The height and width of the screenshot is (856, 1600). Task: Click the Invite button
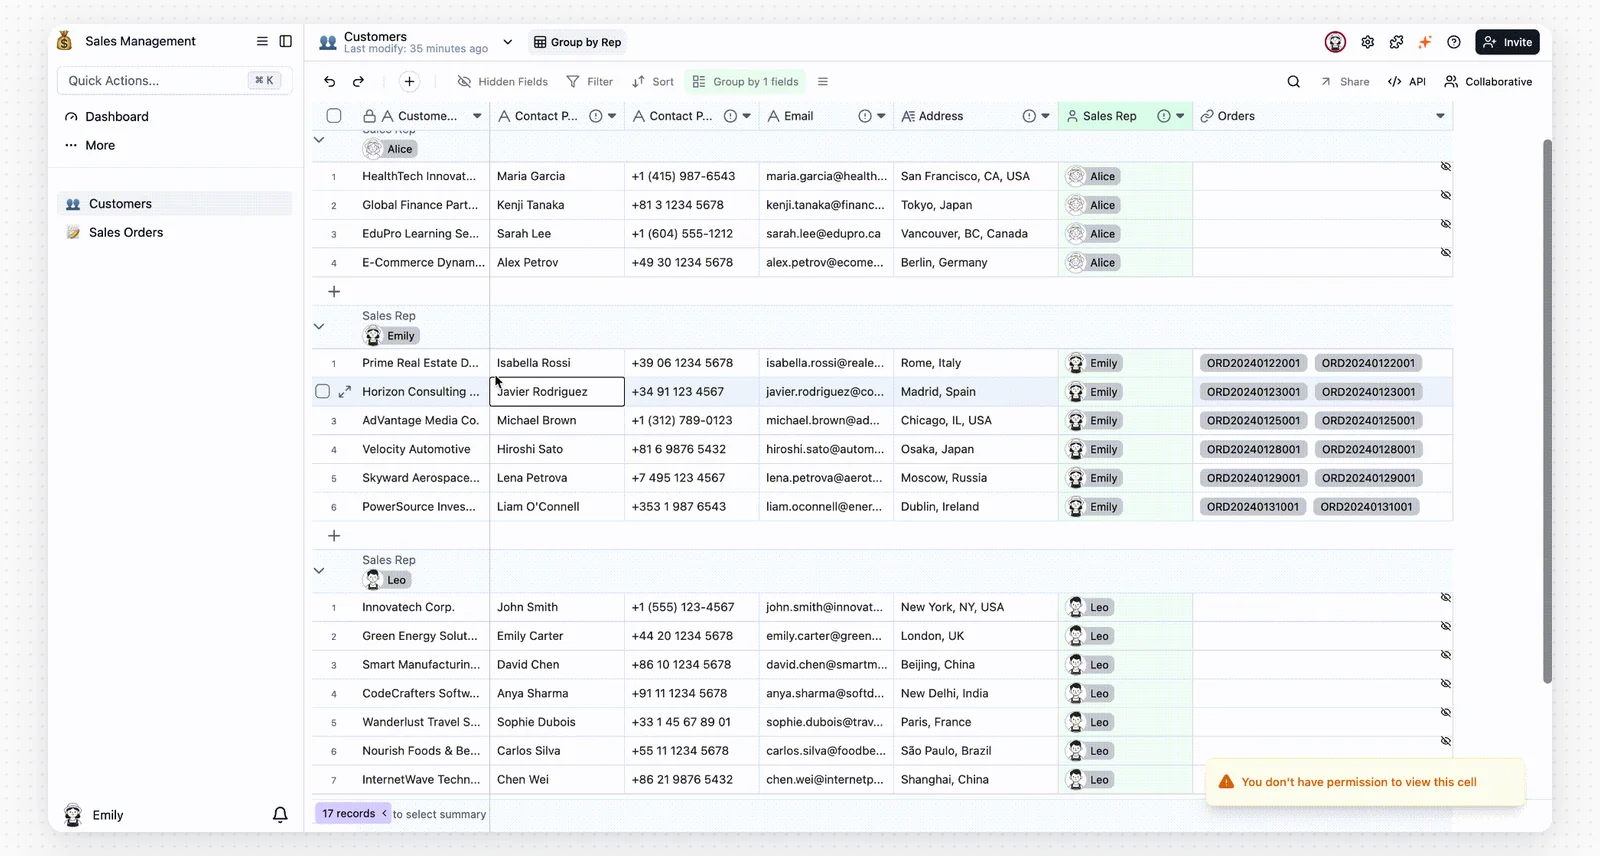coord(1507,42)
